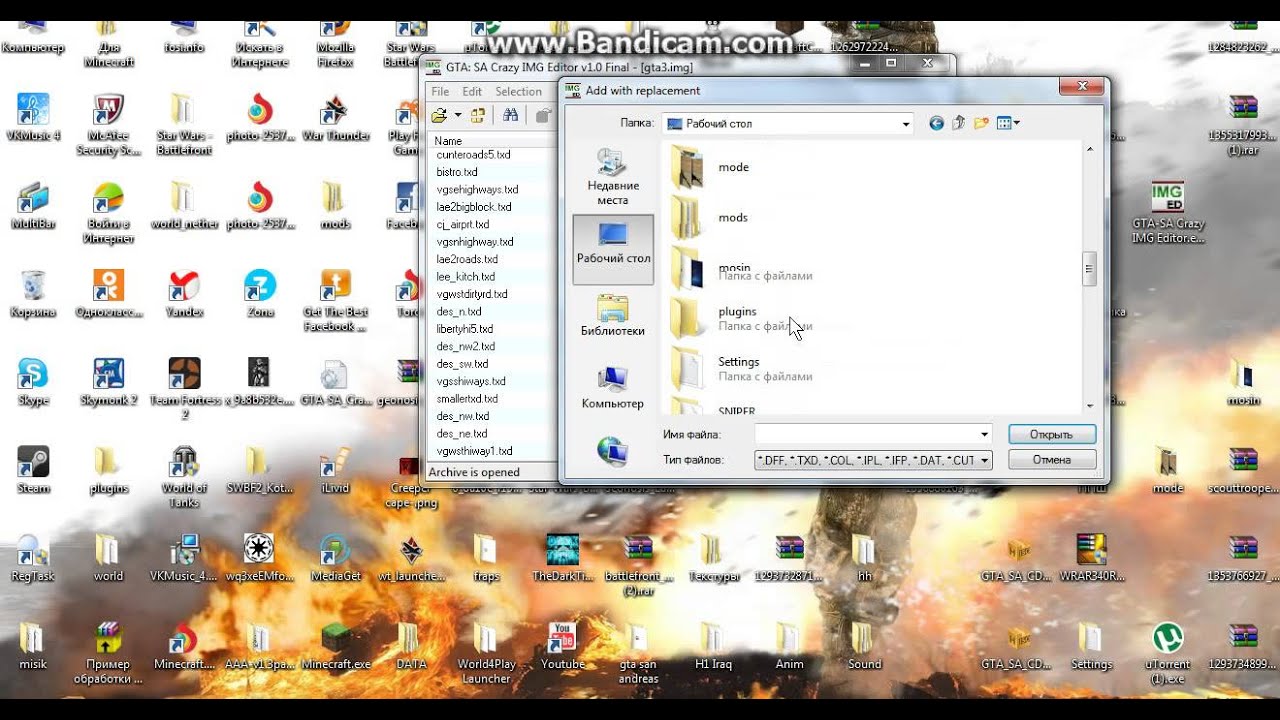1280x720 pixels.
Task: Click the Yandex desktop icon
Action: point(184,293)
